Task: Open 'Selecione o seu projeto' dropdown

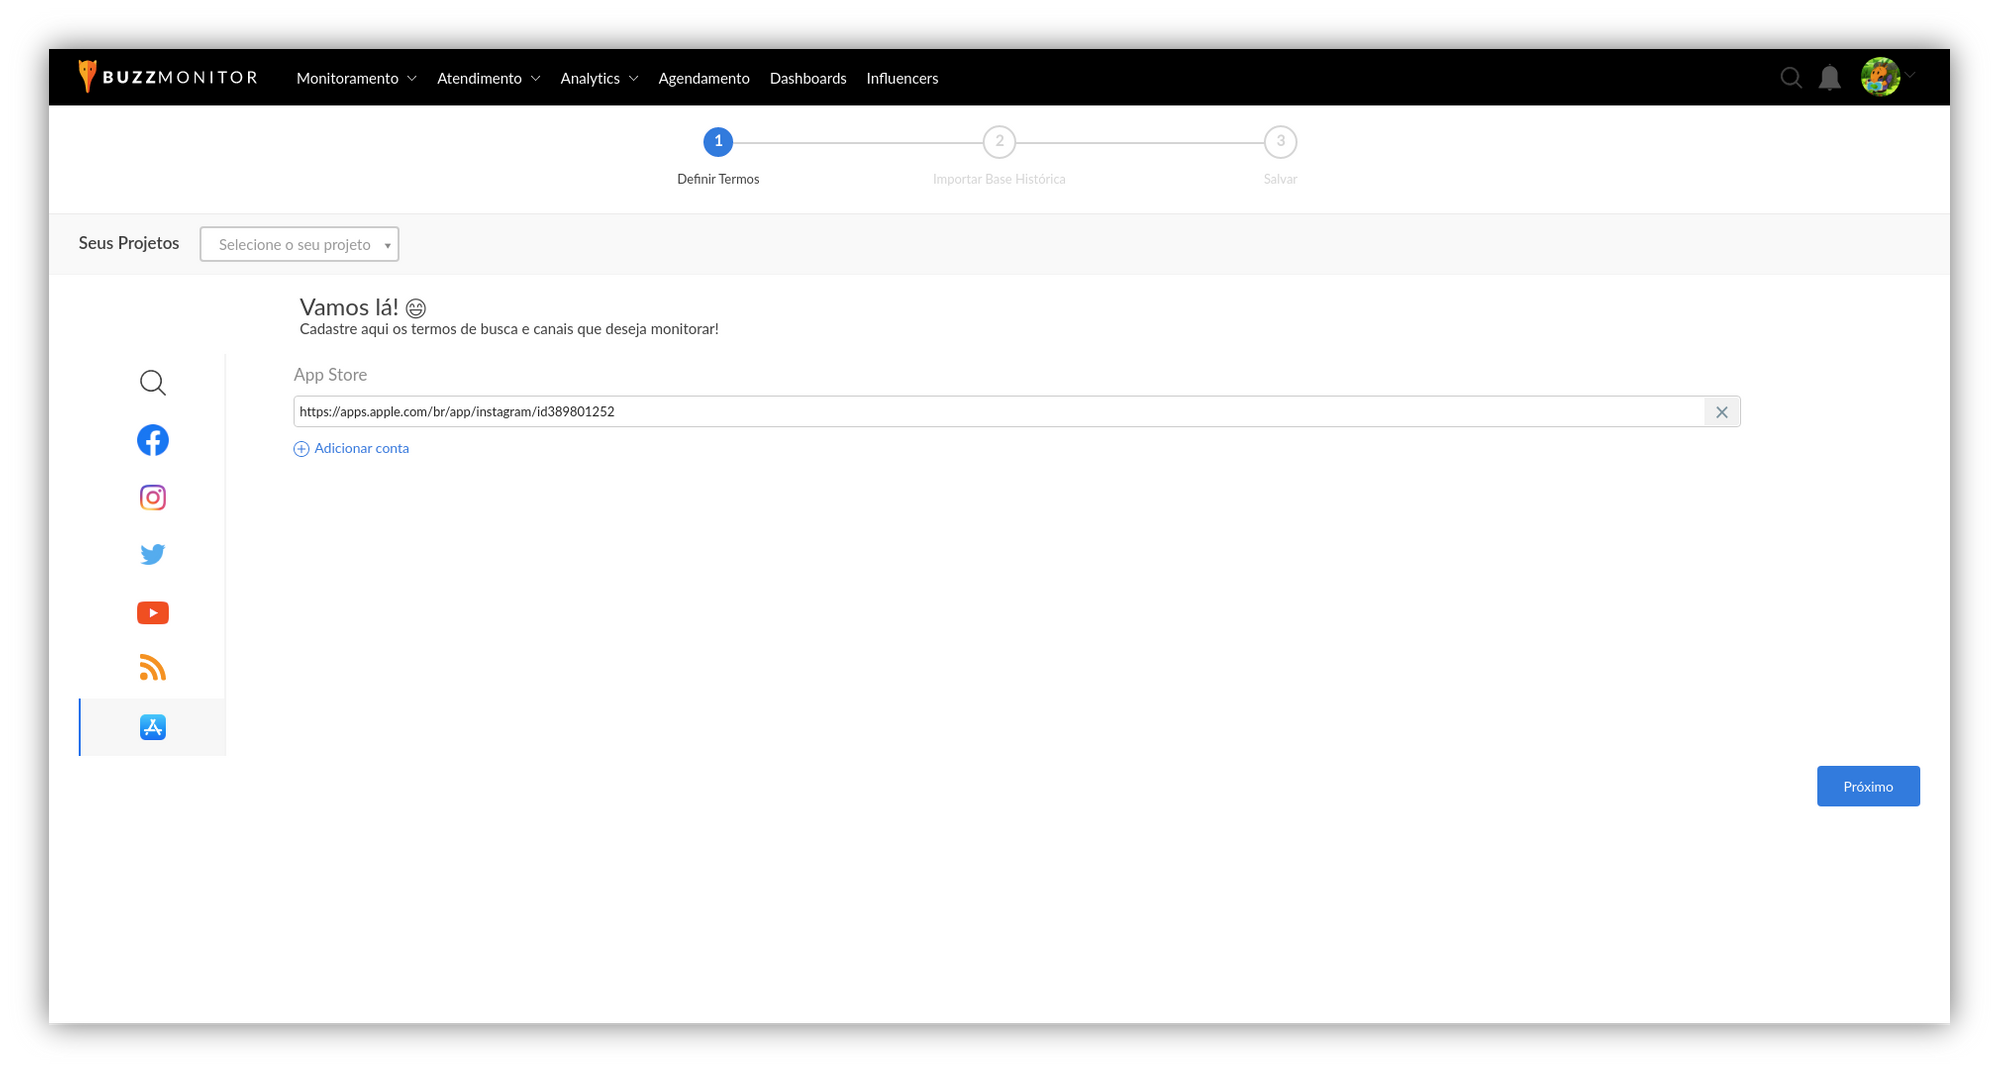Action: coord(299,244)
